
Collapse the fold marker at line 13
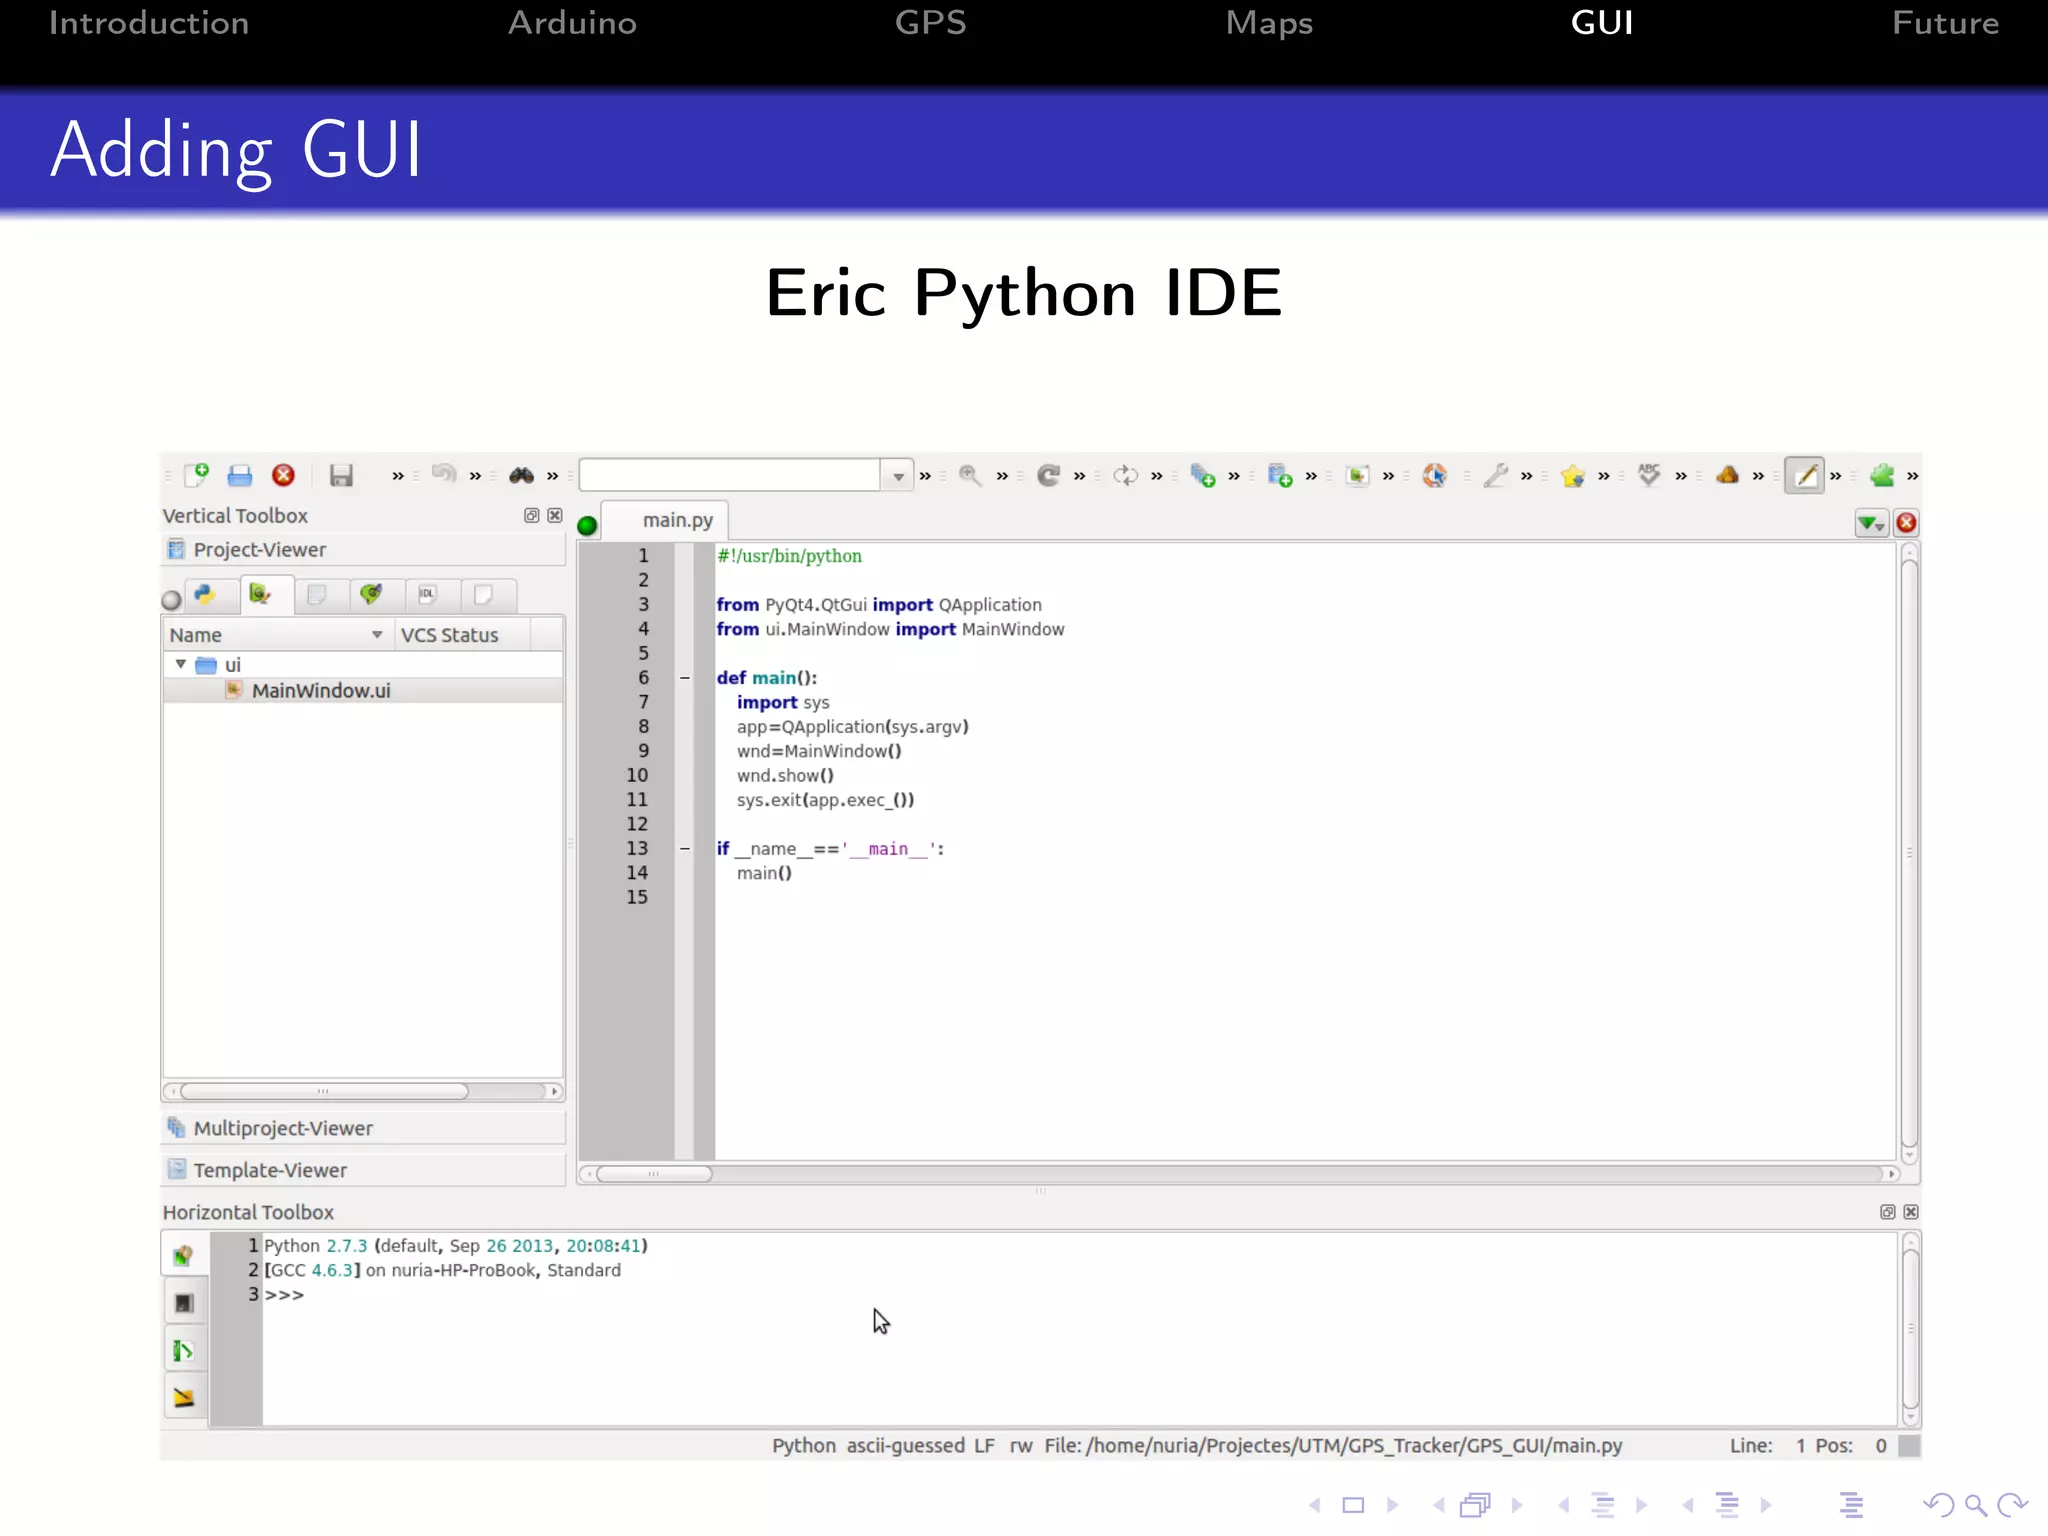[685, 848]
